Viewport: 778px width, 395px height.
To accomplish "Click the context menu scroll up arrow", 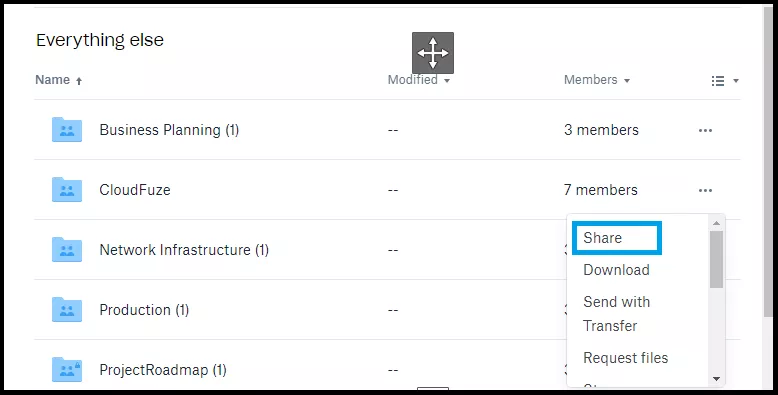I will pos(716,223).
